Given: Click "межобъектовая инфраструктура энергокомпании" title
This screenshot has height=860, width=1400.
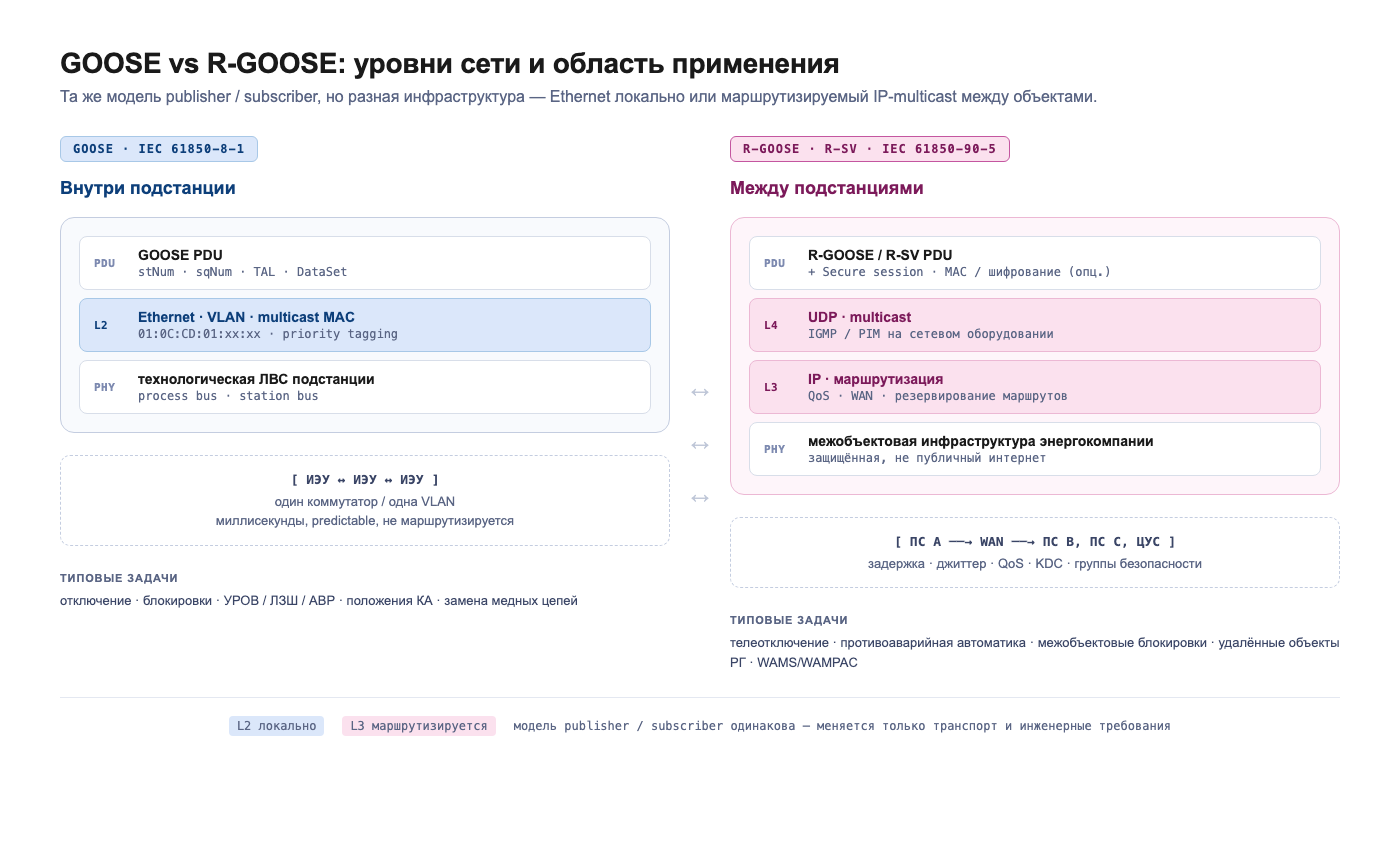Looking at the screenshot, I should (981, 441).
